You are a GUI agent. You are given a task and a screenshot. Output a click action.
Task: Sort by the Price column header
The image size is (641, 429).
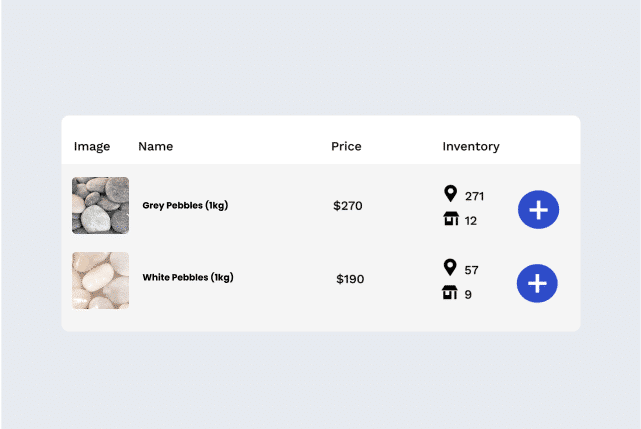pyautogui.click(x=346, y=146)
